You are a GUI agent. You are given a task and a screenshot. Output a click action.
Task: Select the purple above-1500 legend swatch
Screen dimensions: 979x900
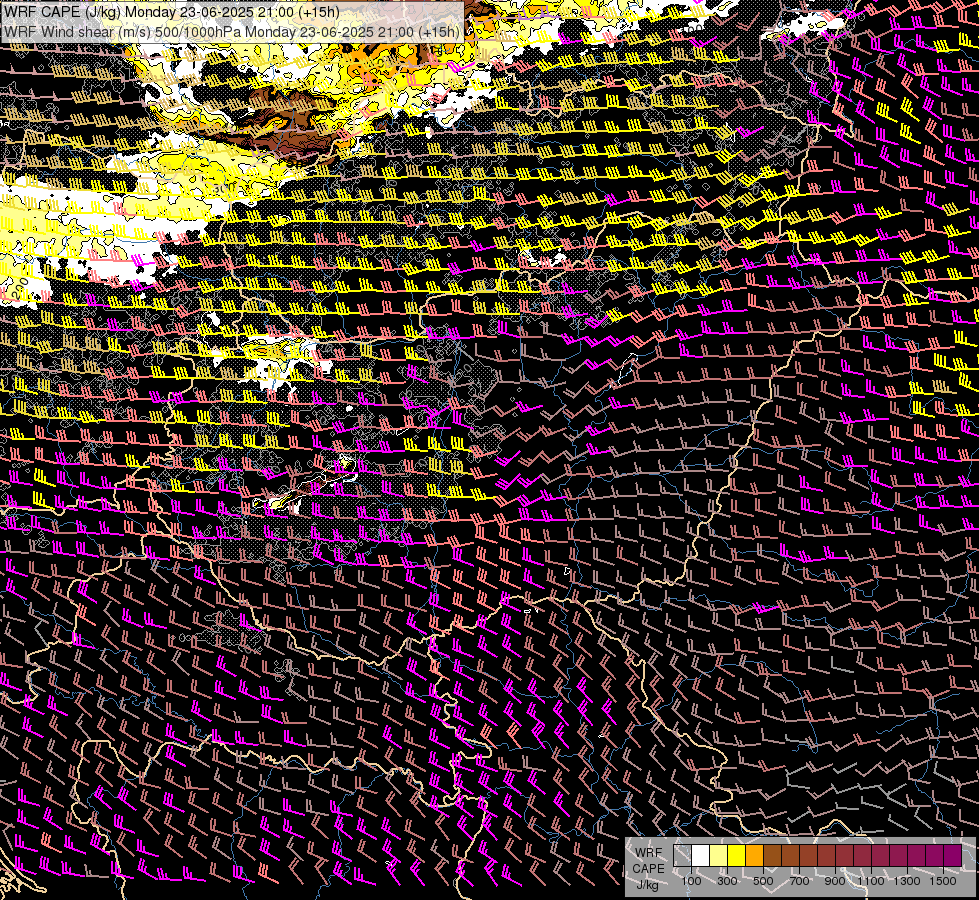pyautogui.click(x=952, y=856)
